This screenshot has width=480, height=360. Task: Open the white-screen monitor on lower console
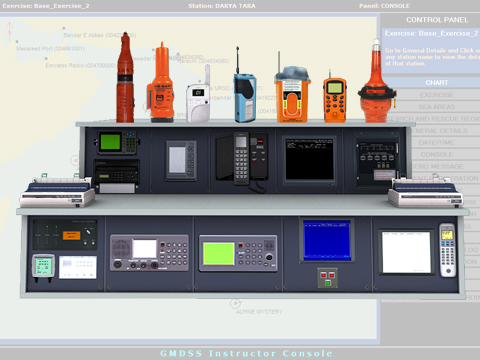pos(406,252)
